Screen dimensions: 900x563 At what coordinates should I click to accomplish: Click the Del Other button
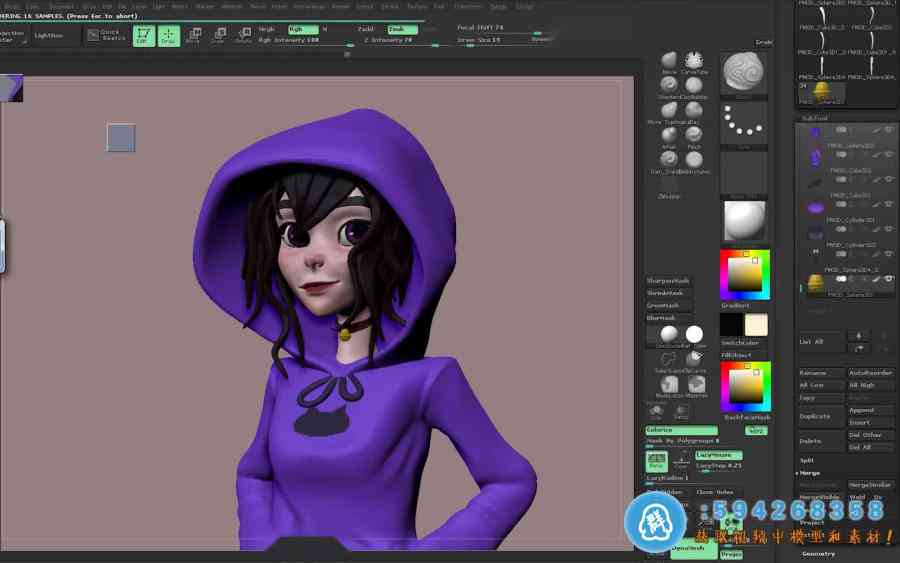[x=871, y=435]
